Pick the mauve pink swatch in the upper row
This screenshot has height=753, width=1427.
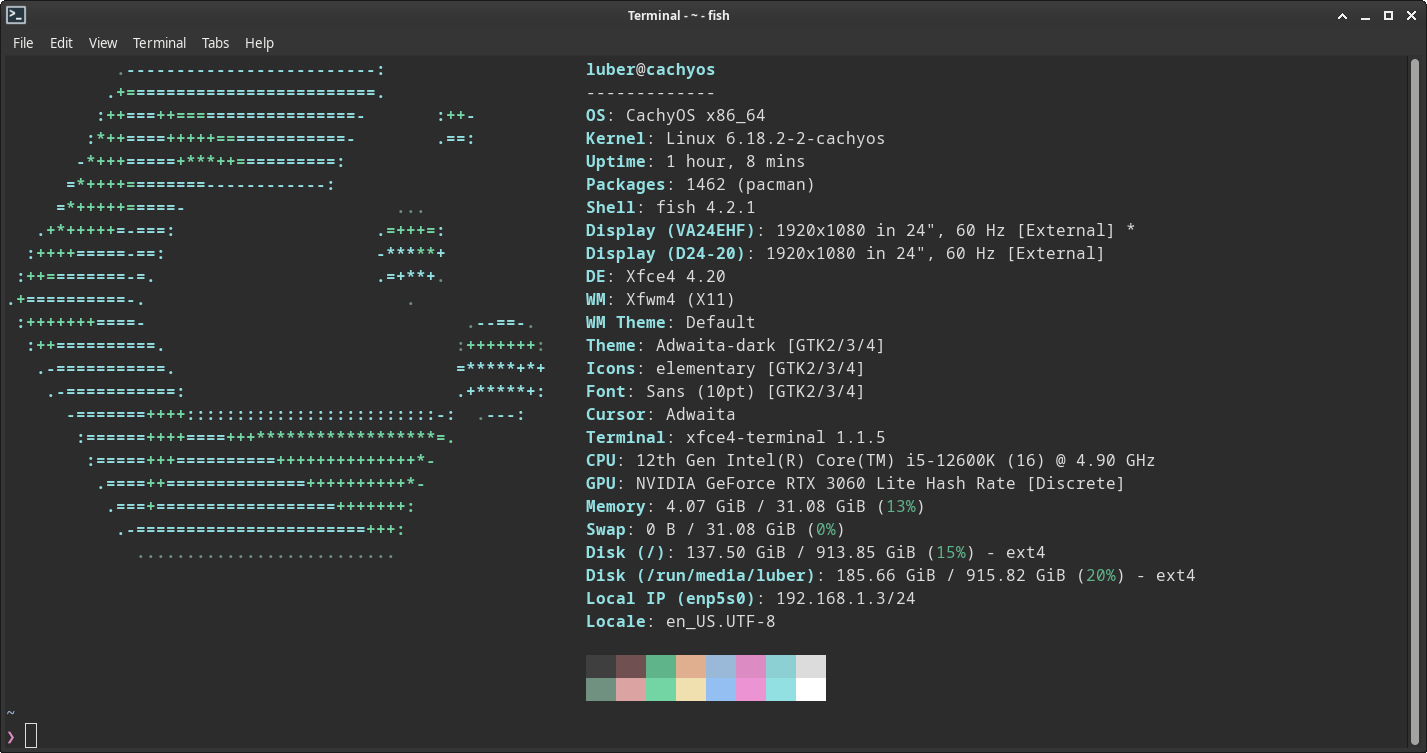[751, 666]
